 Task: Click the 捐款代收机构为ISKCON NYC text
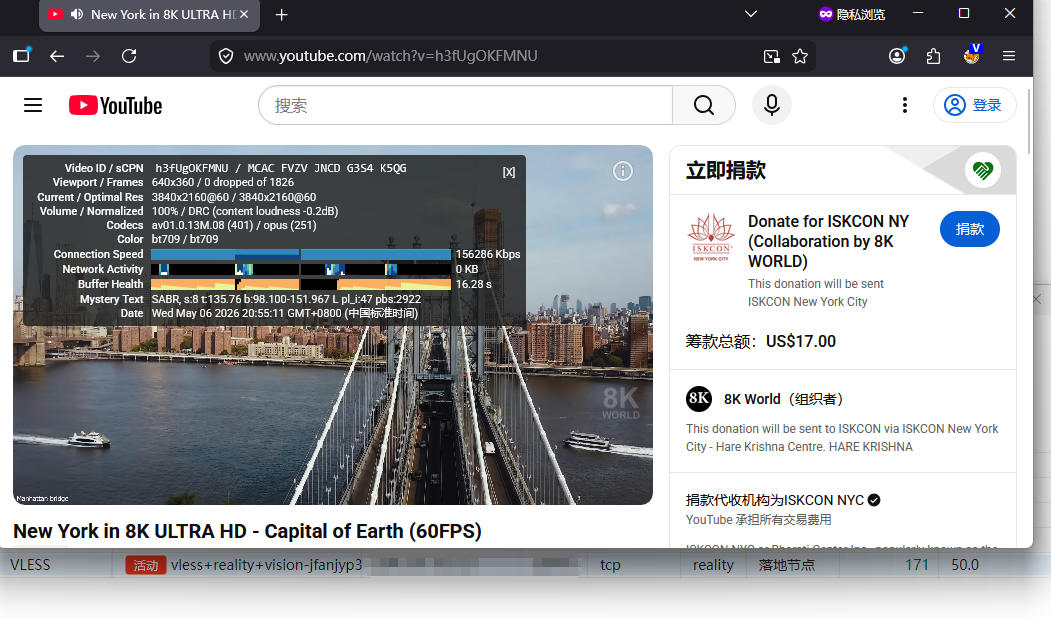tap(775, 500)
